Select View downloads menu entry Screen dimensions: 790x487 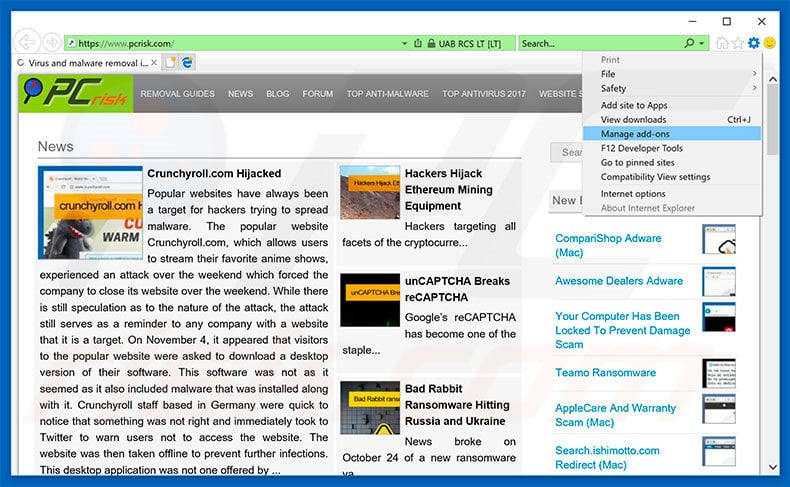pos(672,119)
